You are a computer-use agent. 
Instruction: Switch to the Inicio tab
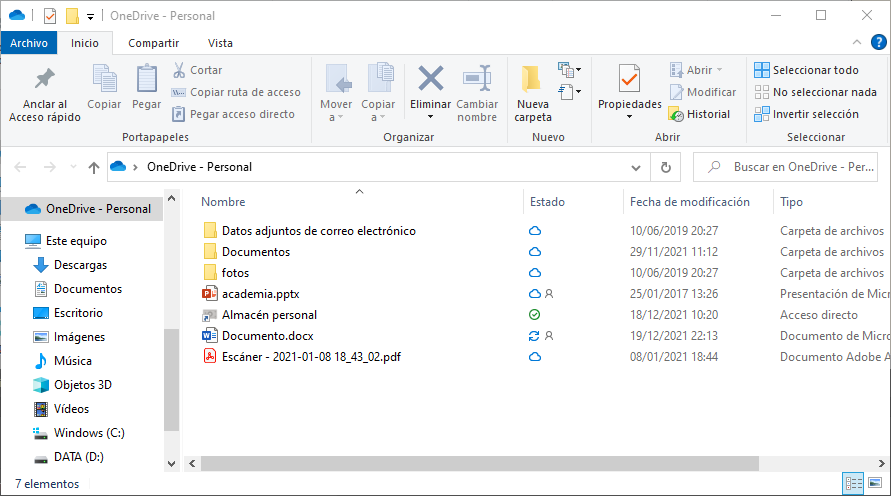tap(85, 43)
